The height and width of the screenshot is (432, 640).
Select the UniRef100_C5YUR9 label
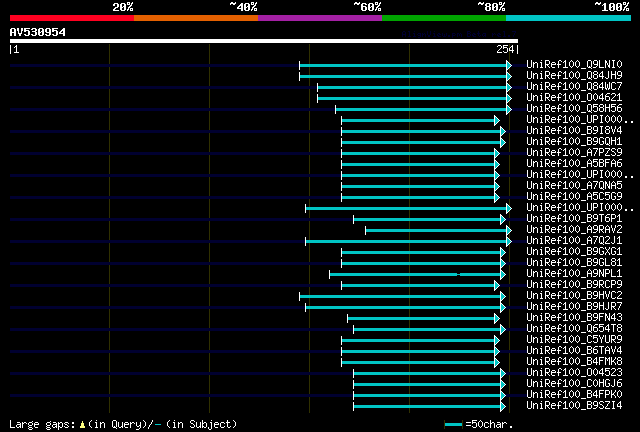coord(574,340)
